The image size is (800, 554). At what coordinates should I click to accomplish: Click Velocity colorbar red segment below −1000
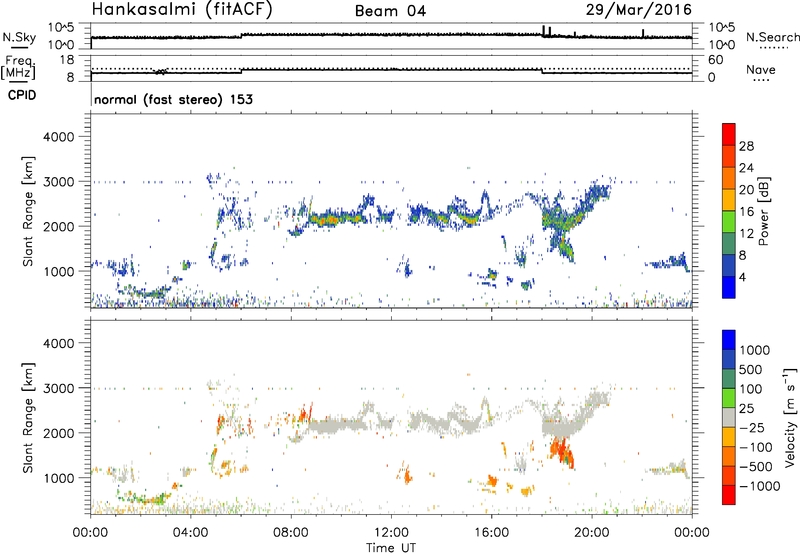point(729,495)
